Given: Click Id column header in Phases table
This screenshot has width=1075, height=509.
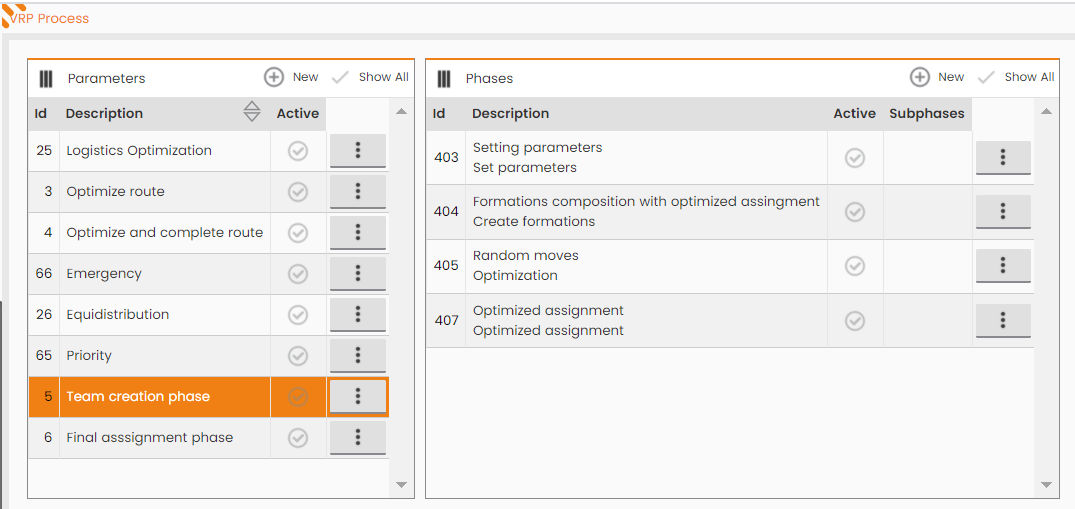Looking at the screenshot, I should coord(439,113).
